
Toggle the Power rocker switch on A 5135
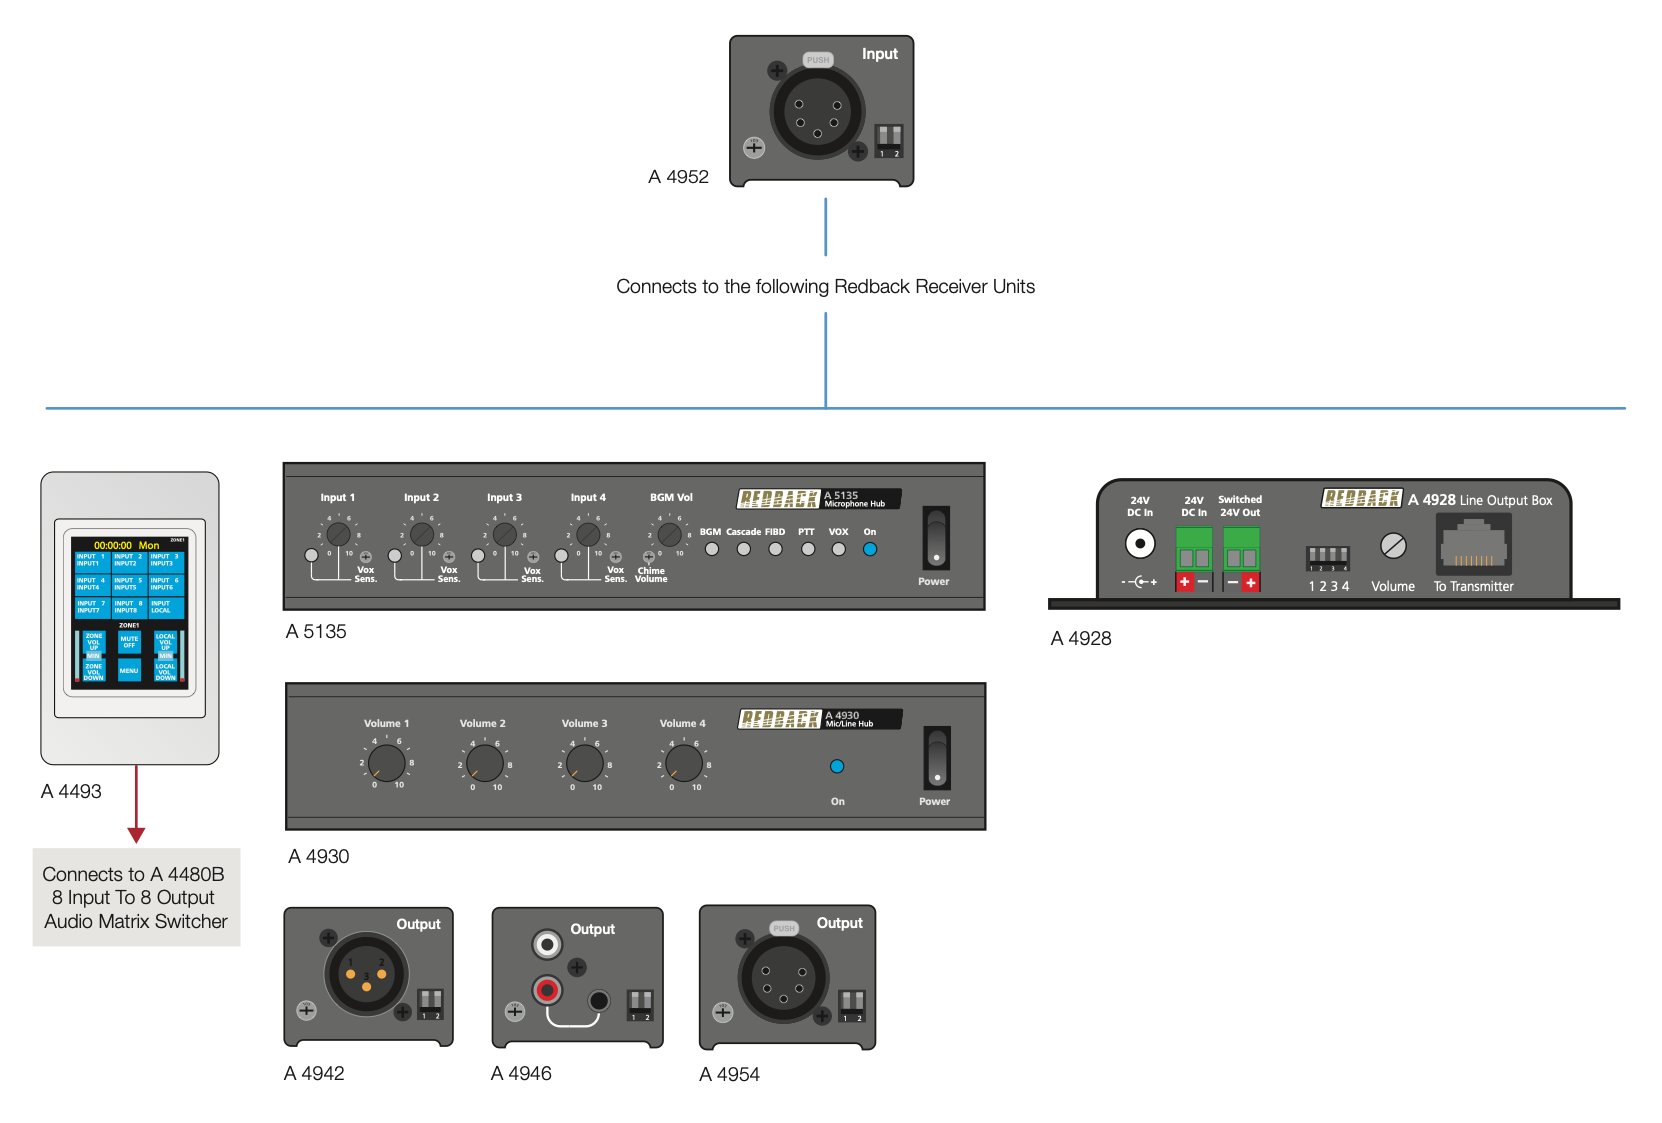coord(935,537)
